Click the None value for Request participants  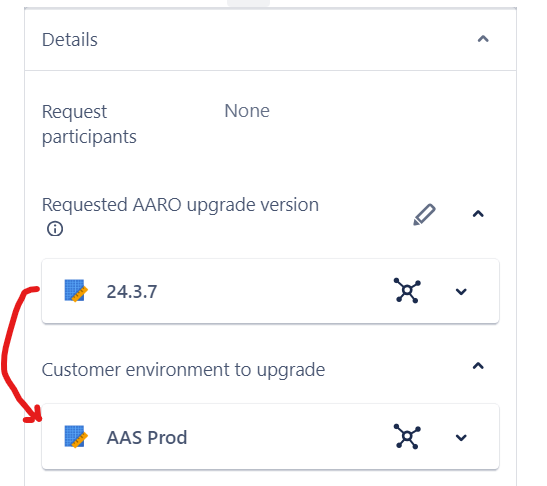point(247,111)
